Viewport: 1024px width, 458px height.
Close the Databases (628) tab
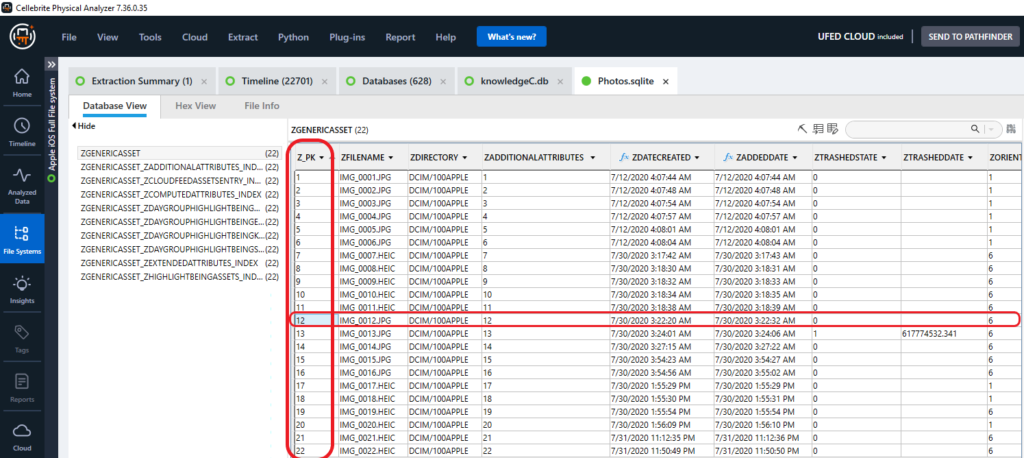pos(443,82)
